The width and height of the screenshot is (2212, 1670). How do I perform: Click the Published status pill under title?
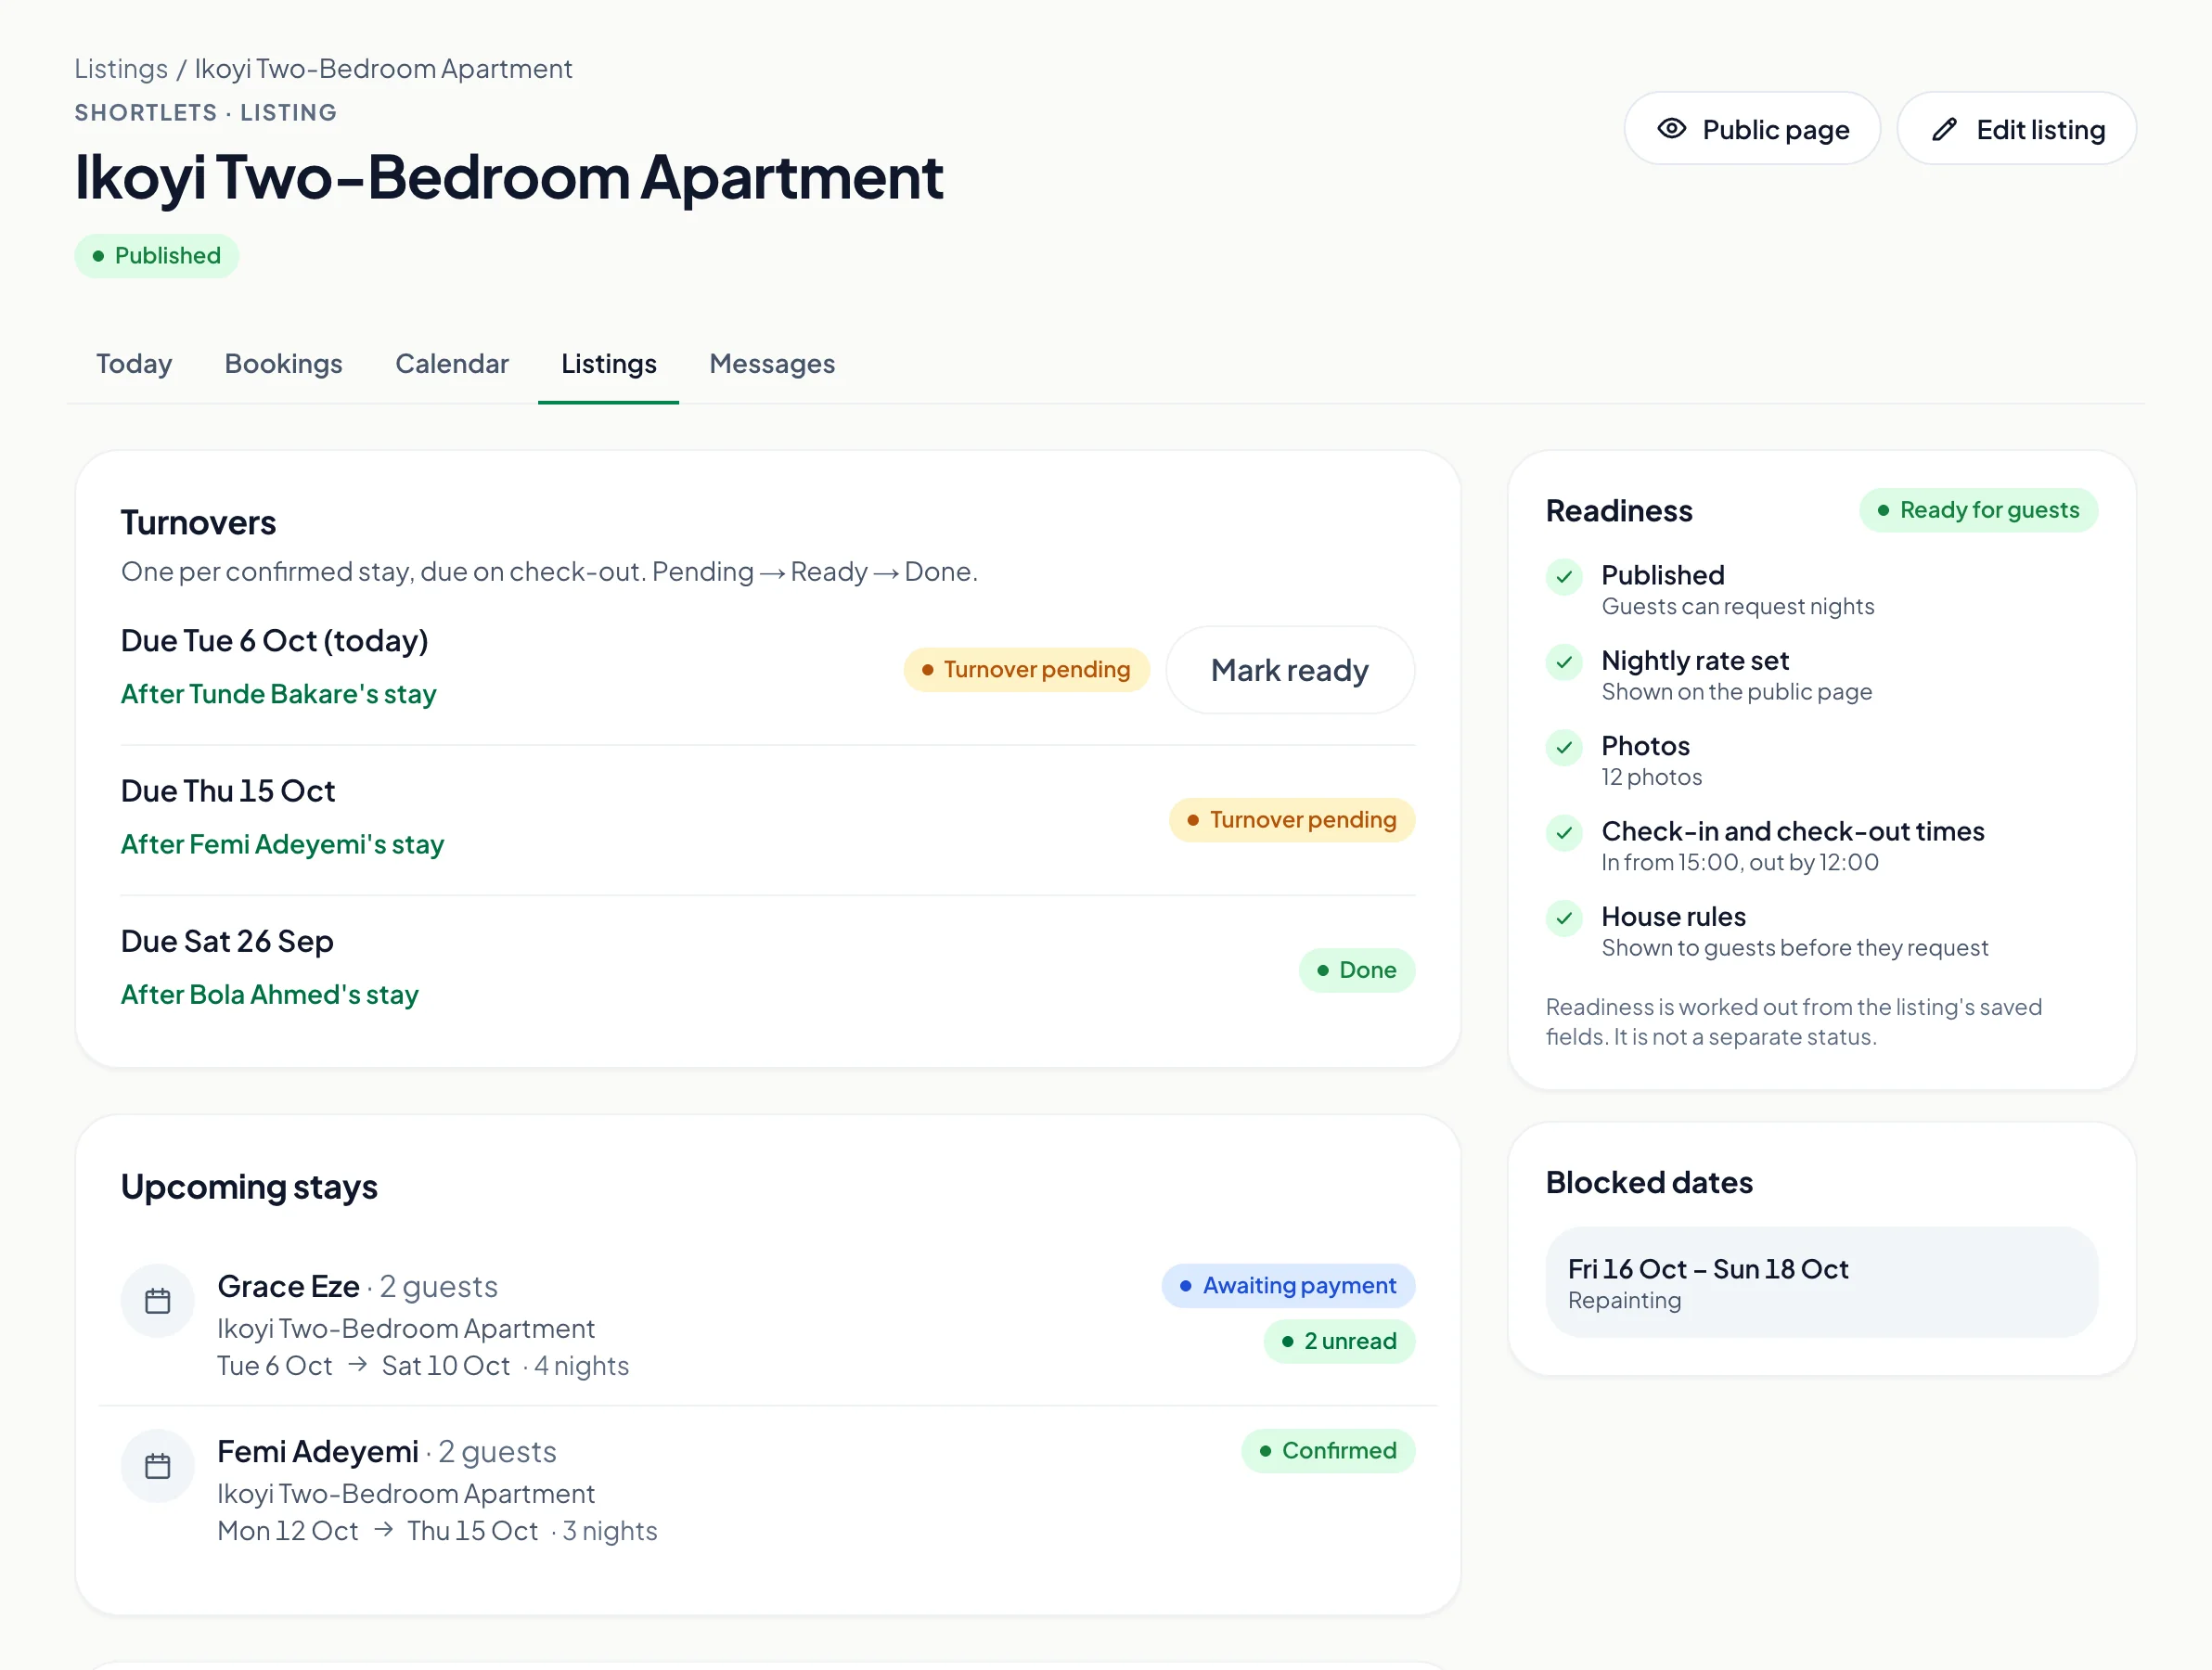tap(157, 256)
